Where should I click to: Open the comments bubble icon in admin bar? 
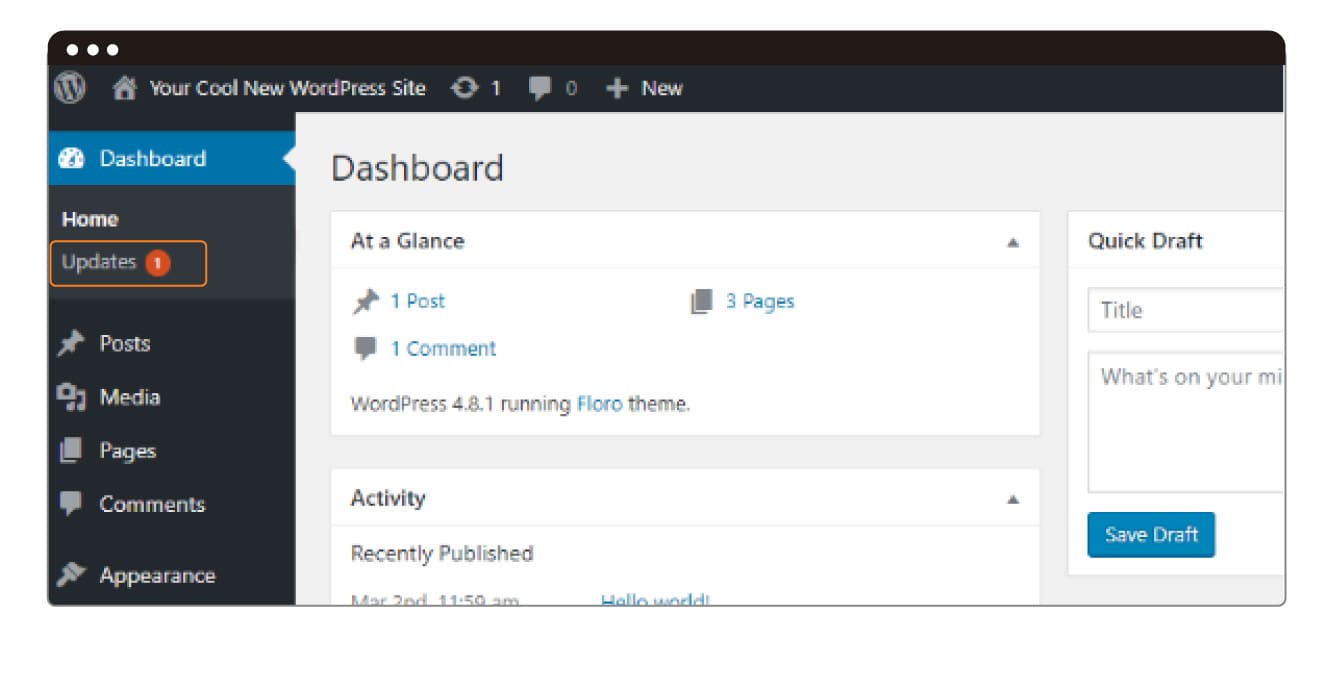pyautogui.click(x=540, y=88)
